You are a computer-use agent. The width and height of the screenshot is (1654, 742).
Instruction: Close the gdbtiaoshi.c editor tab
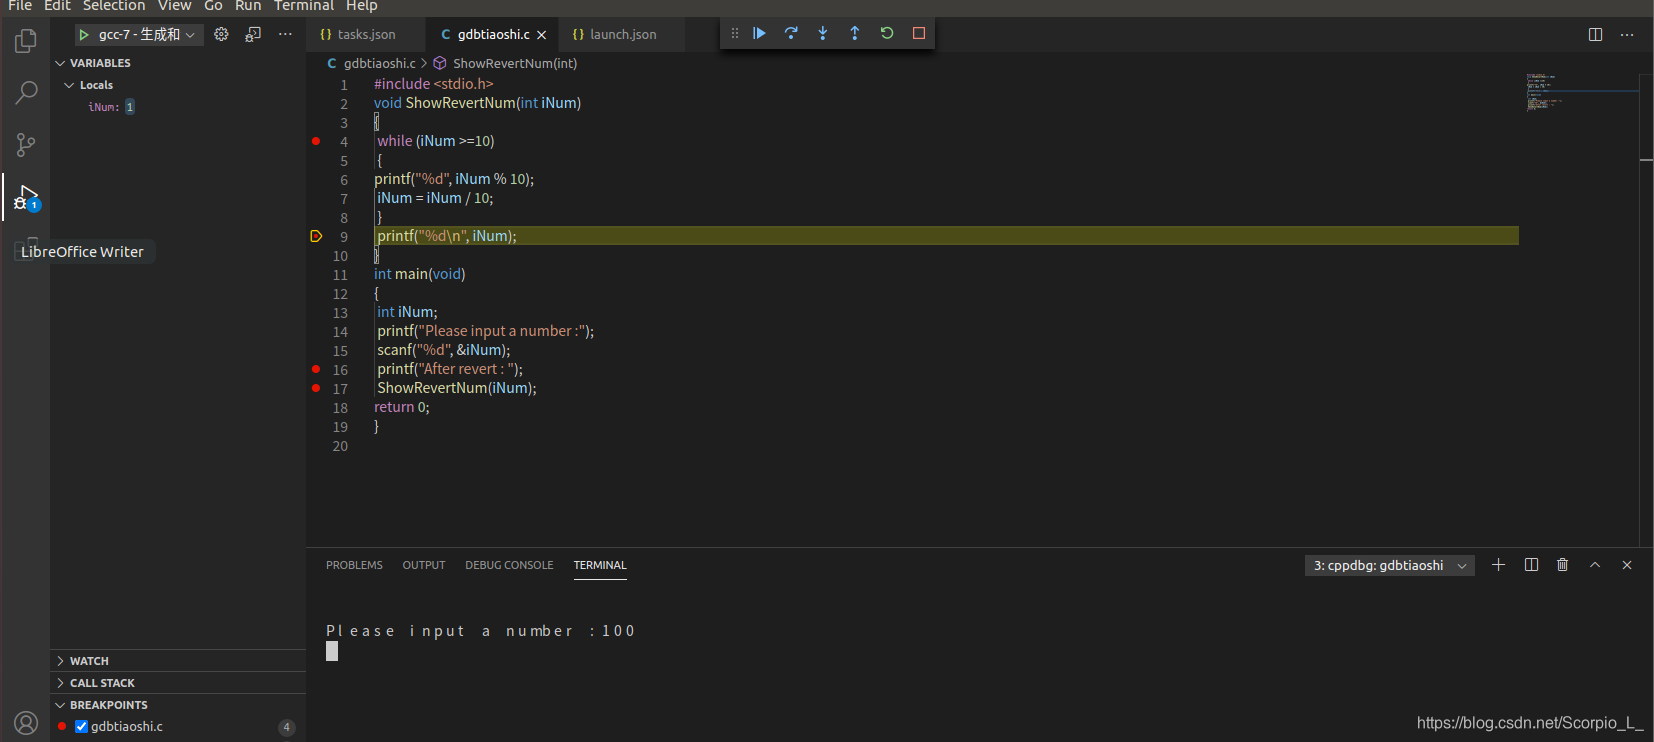pos(542,34)
